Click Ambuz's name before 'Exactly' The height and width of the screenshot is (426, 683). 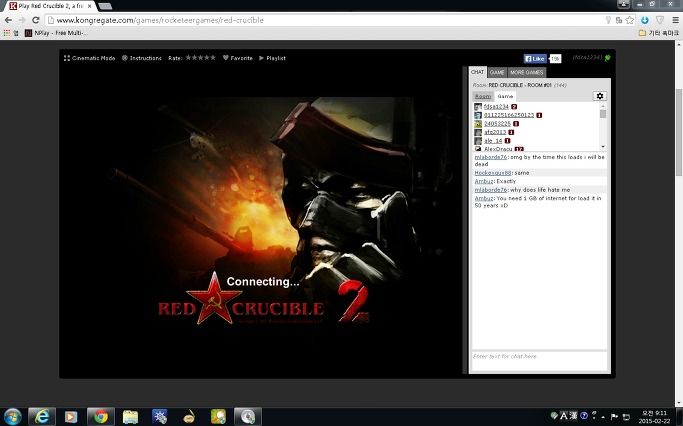coord(484,181)
